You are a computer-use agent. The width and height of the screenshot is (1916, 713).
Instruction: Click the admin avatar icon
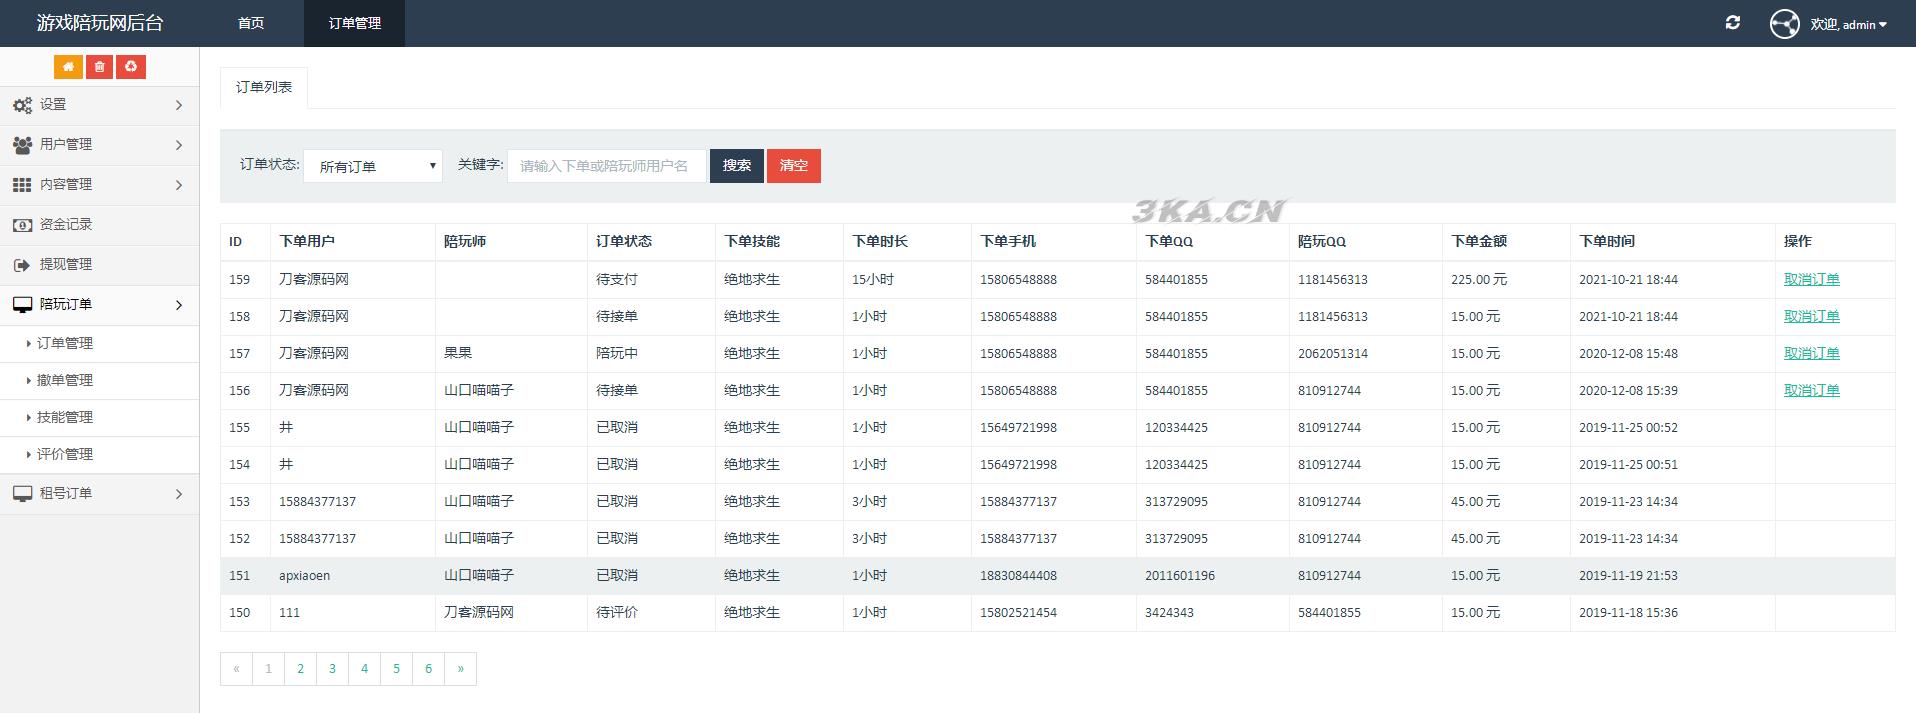pyautogui.click(x=1784, y=24)
